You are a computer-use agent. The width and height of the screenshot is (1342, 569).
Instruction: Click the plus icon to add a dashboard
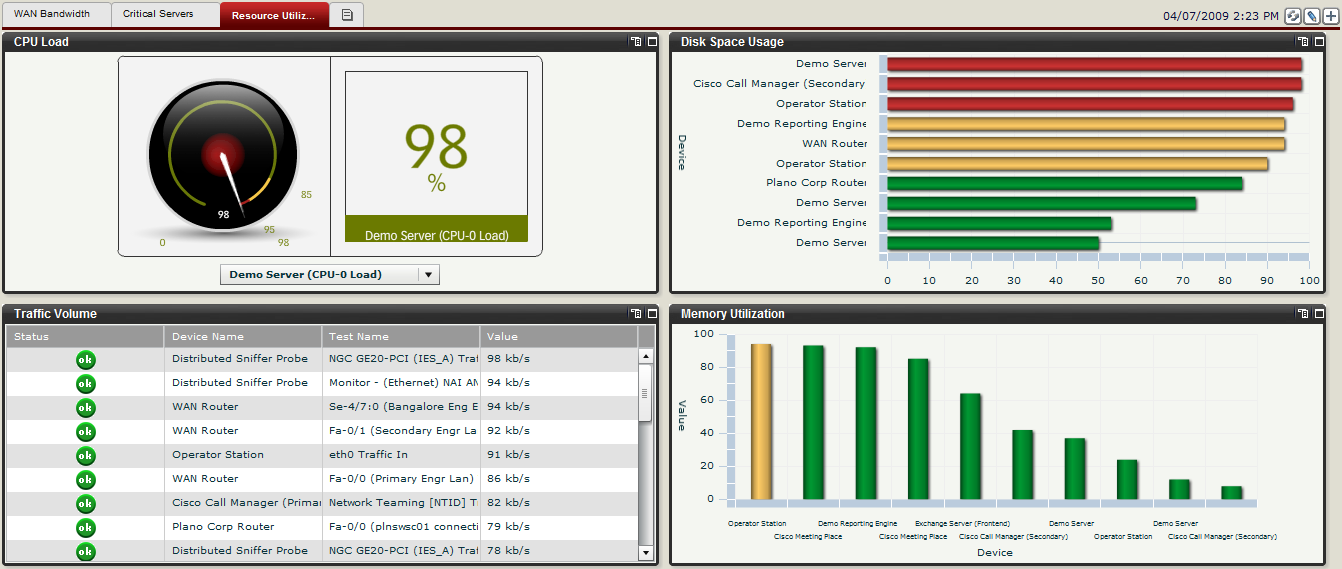[x=1329, y=16]
